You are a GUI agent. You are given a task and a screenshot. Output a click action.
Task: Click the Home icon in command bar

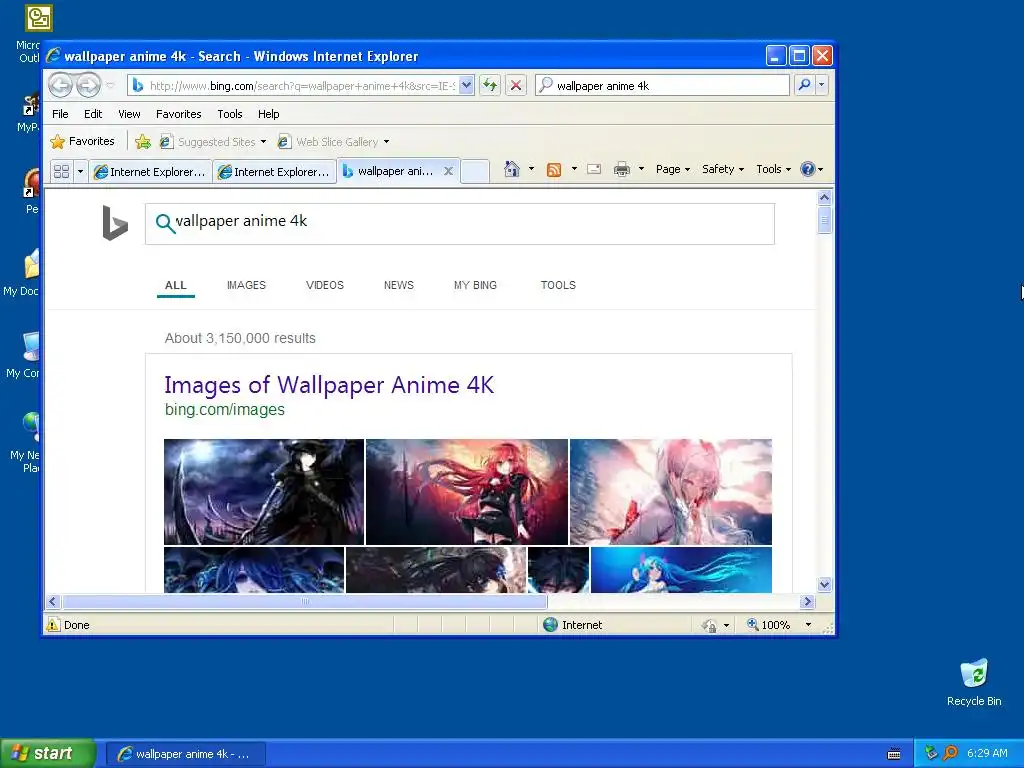[512, 169]
